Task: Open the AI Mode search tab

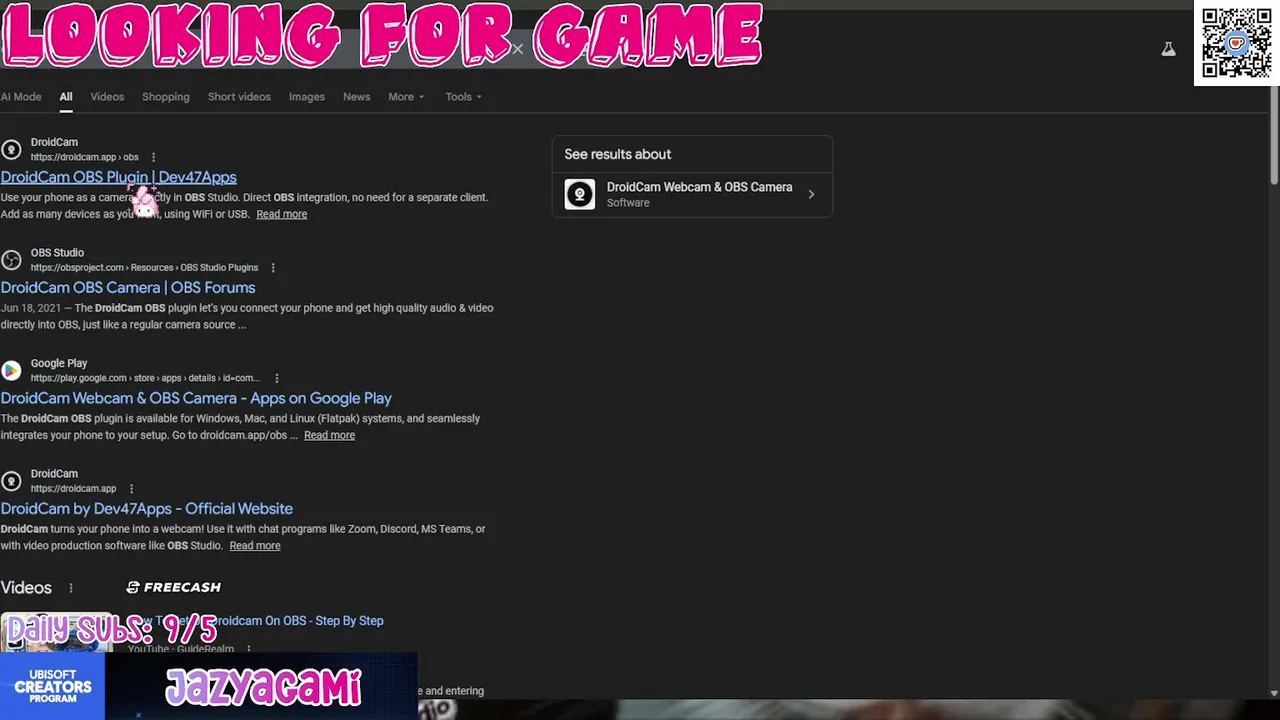Action: (x=21, y=97)
